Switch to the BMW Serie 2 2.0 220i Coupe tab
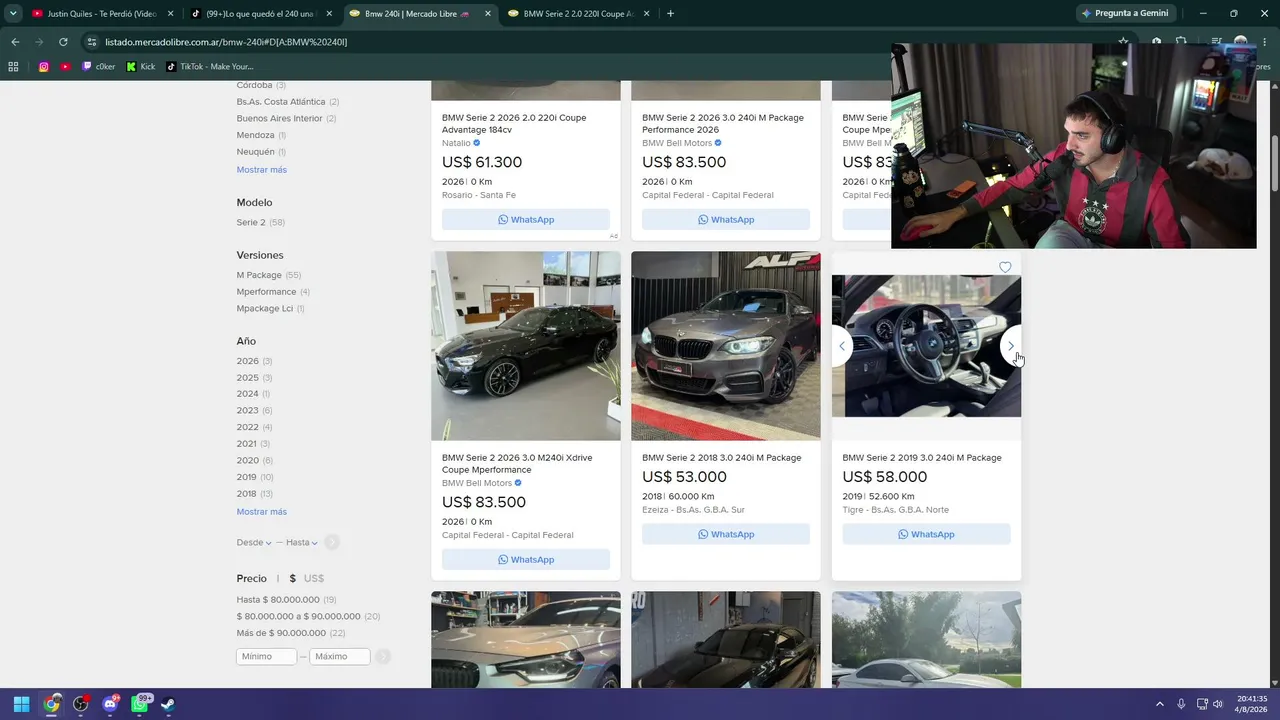The height and width of the screenshot is (720, 1280). [579, 14]
